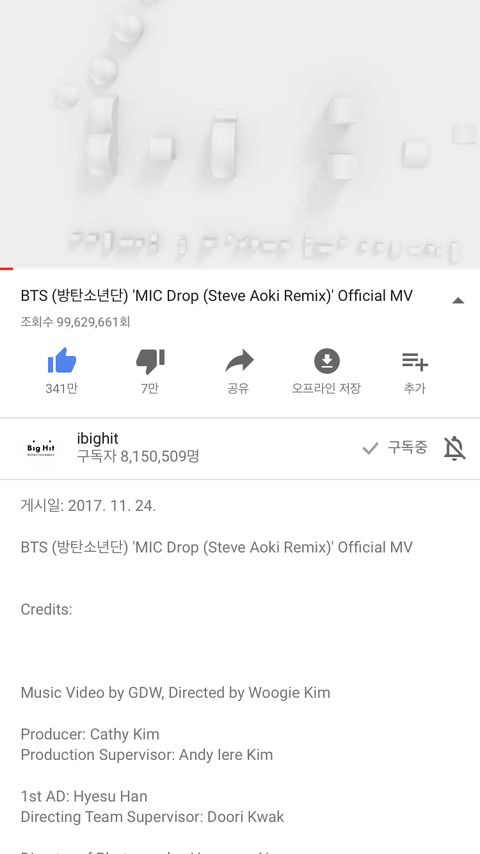The height and width of the screenshot is (854, 480).
Task: Click the 공유 share label
Action: (238, 388)
